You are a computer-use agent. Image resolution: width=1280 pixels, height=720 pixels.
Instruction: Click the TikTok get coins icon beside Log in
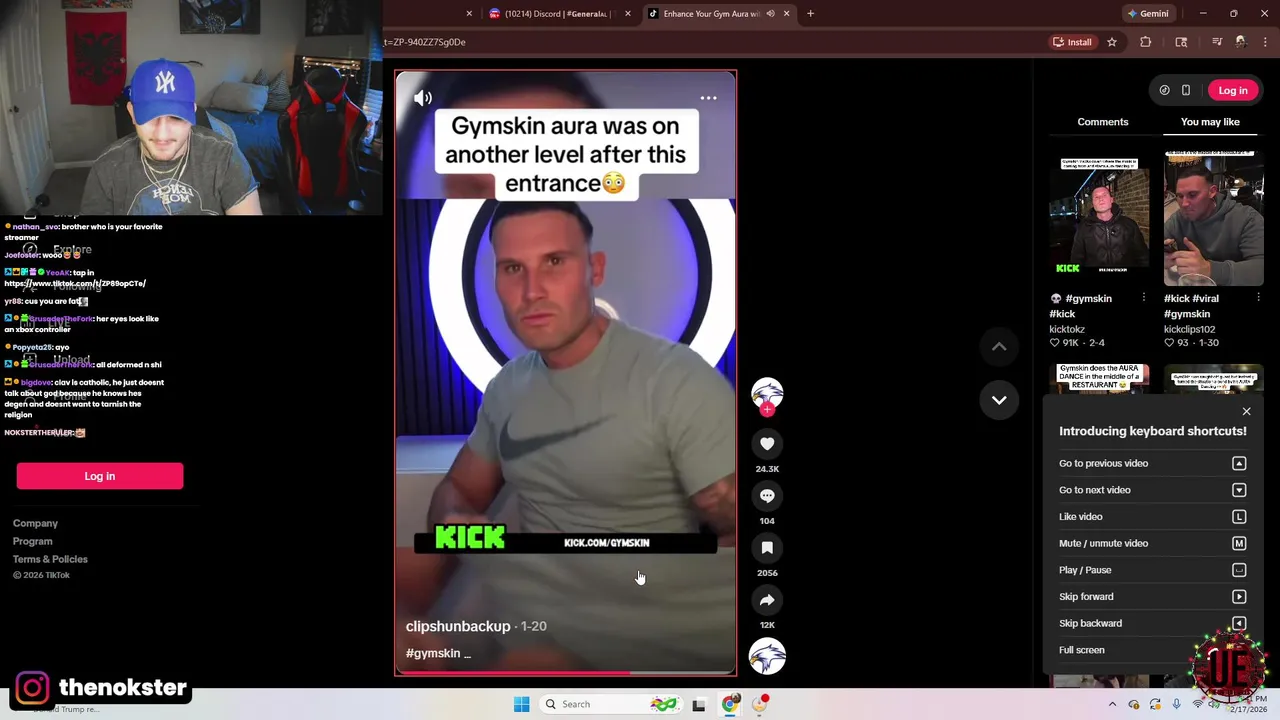click(x=1164, y=90)
